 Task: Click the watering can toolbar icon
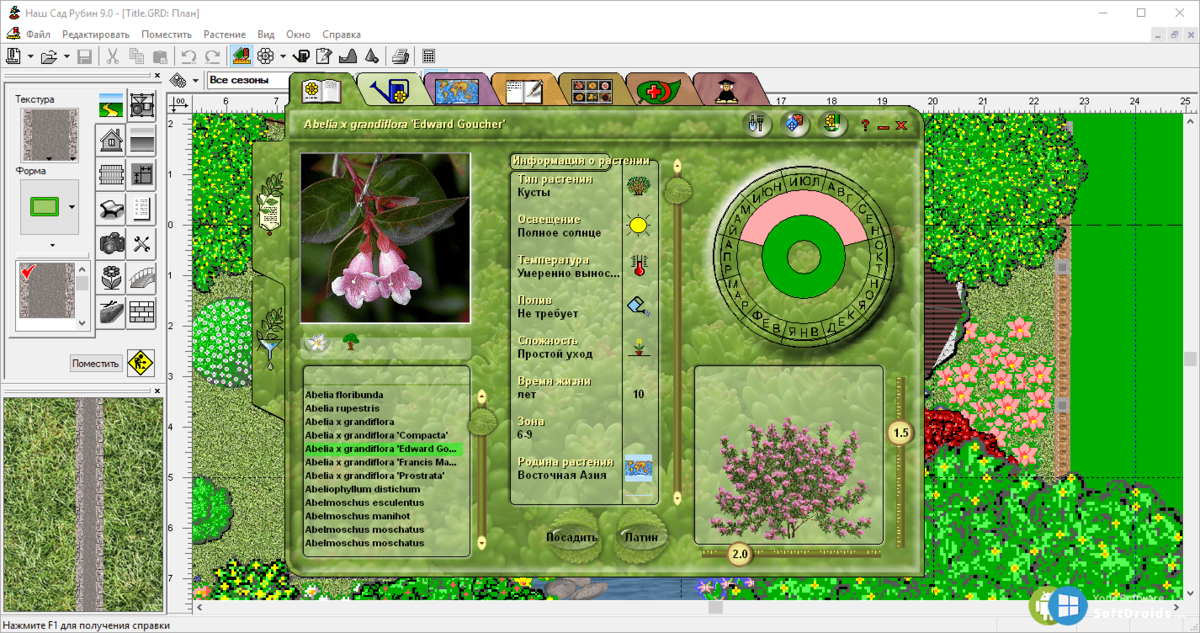[x=303, y=56]
